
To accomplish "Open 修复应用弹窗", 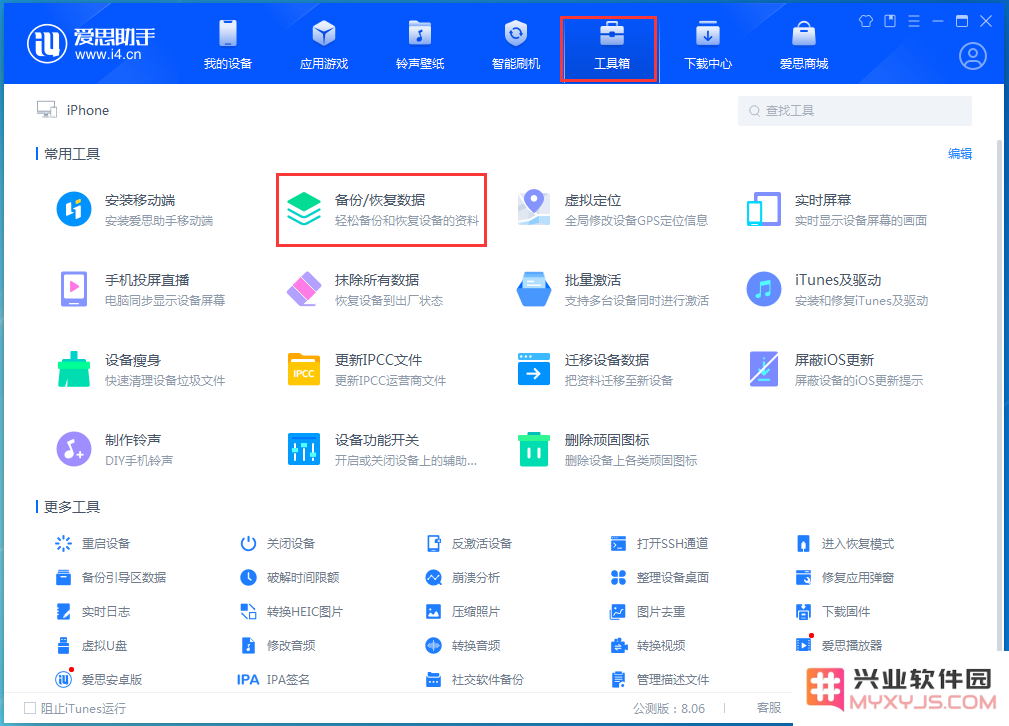I will coord(845,578).
